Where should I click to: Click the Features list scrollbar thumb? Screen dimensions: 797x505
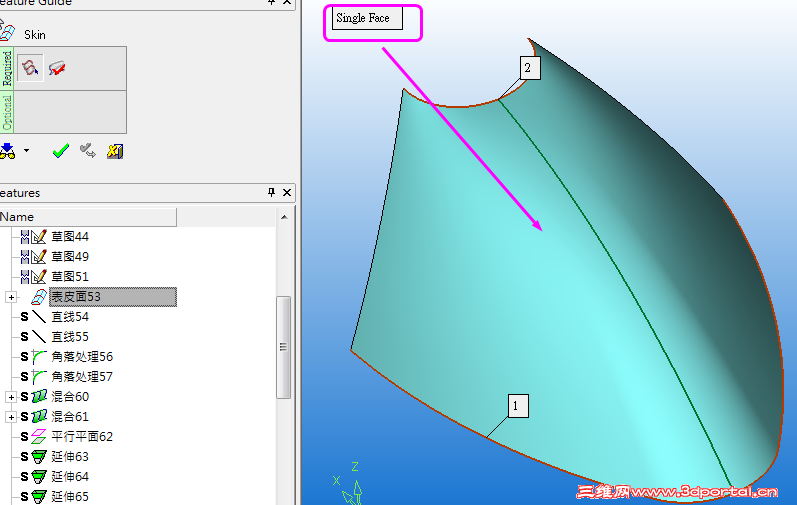click(284, 348)
